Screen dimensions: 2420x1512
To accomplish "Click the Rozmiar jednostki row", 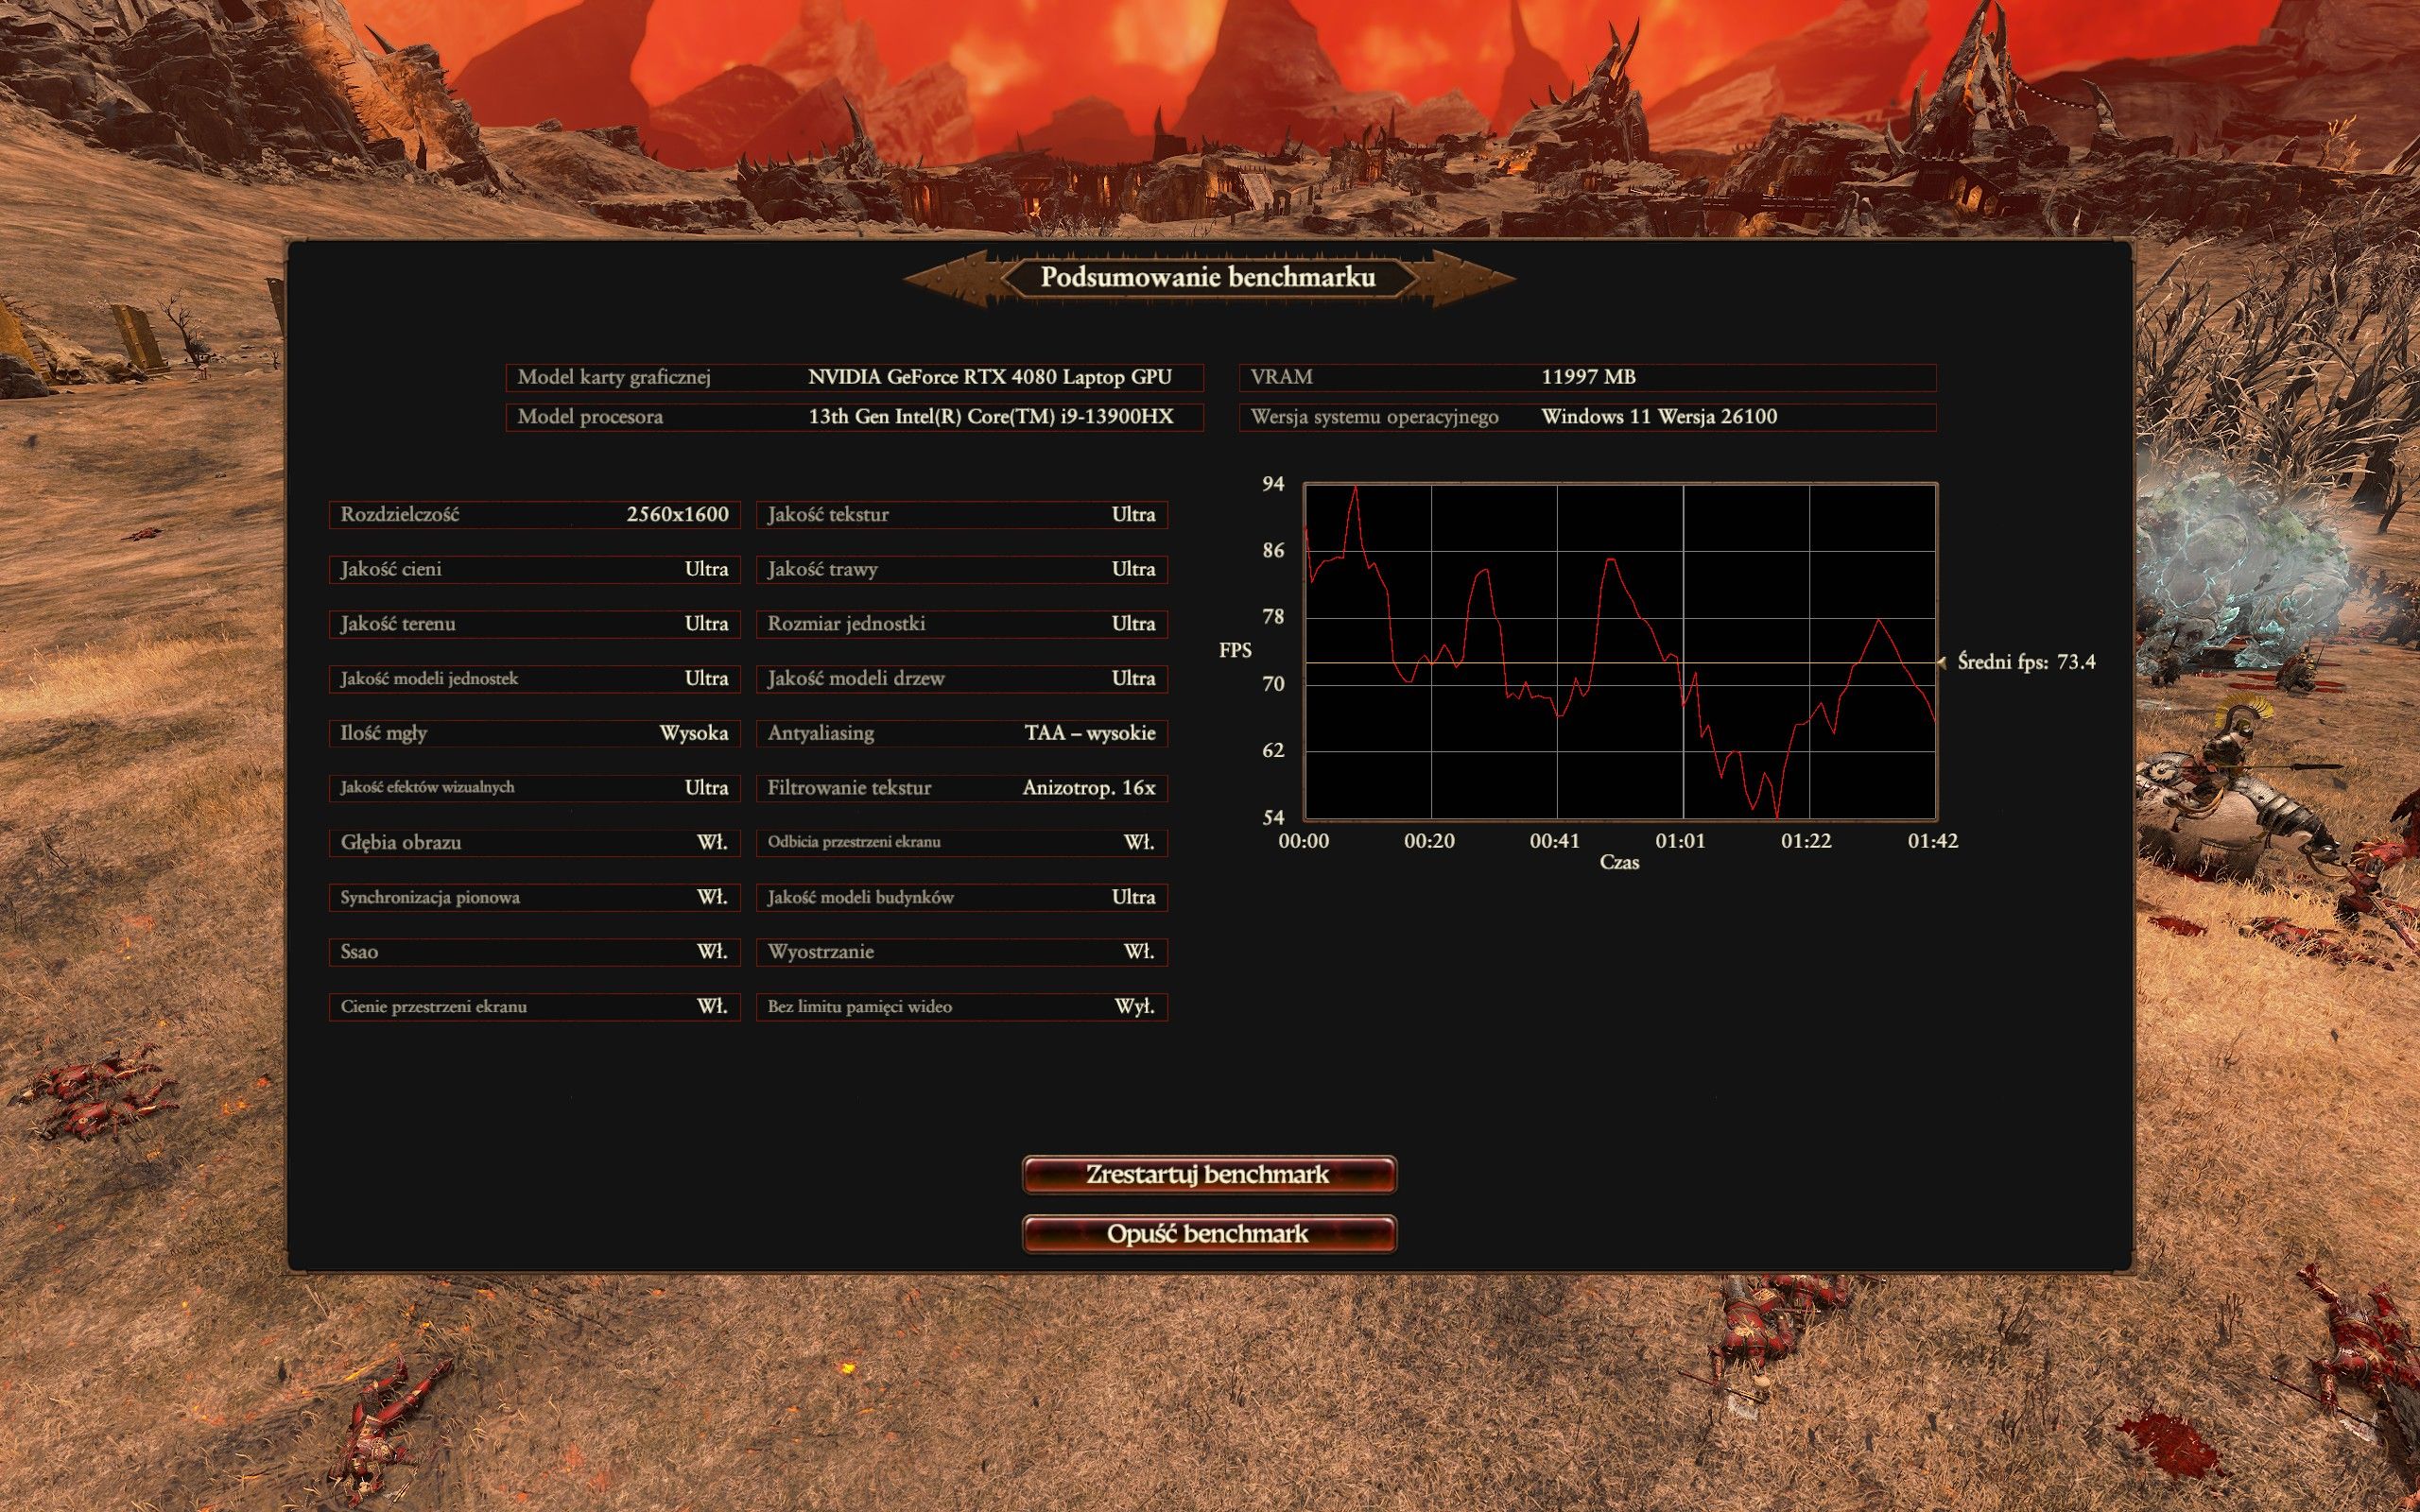I will coord(962,624).
